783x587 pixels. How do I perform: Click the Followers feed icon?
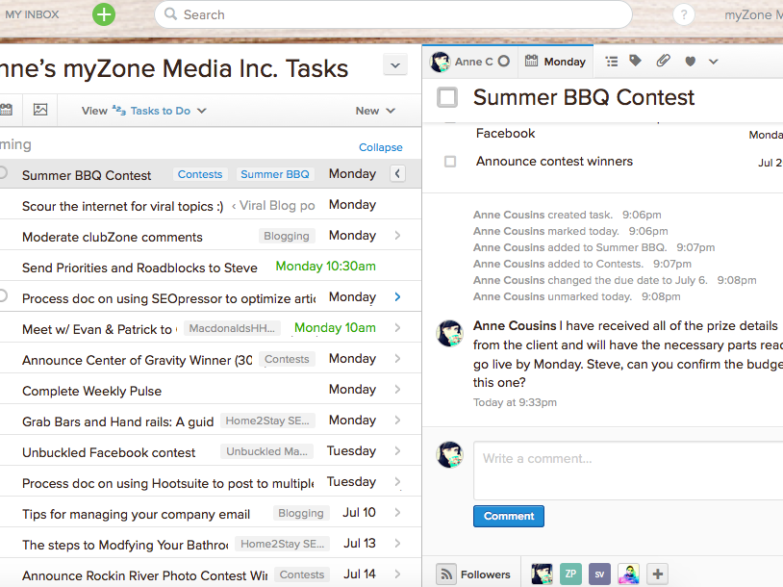pos(446,574)
